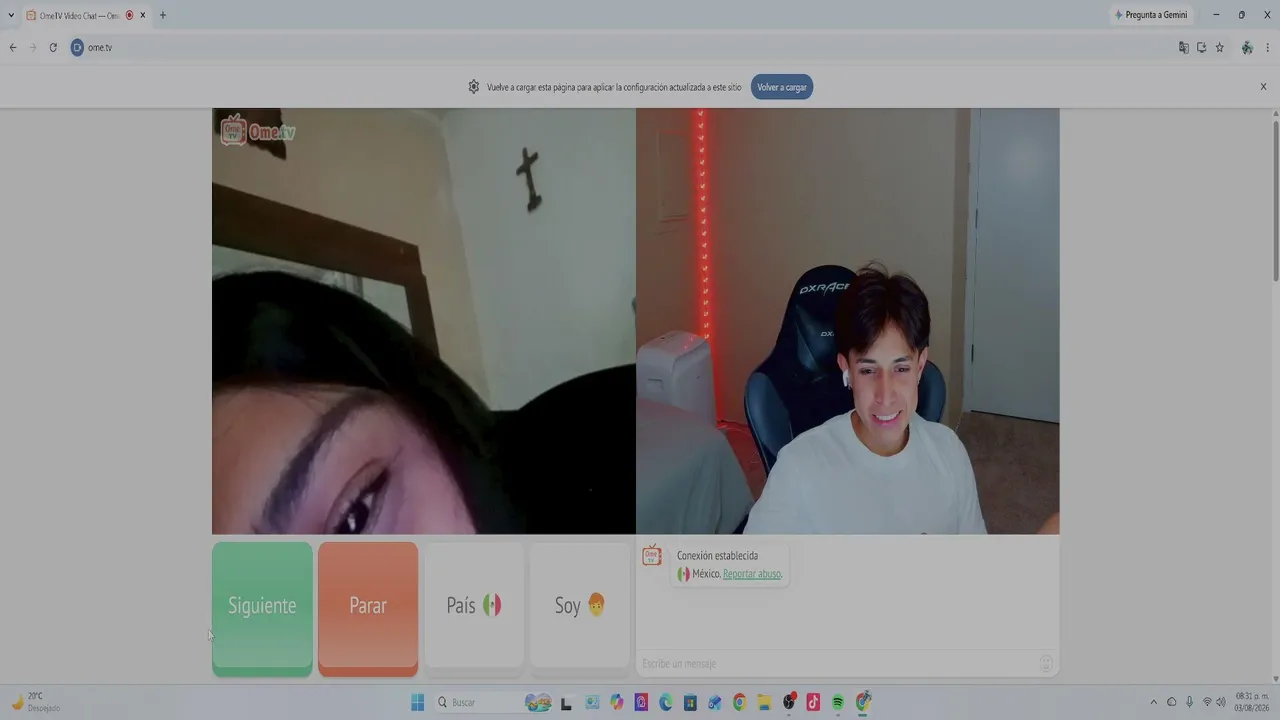Go forward to the next page
1280x720 pixels.
click(x=33, y=47)
